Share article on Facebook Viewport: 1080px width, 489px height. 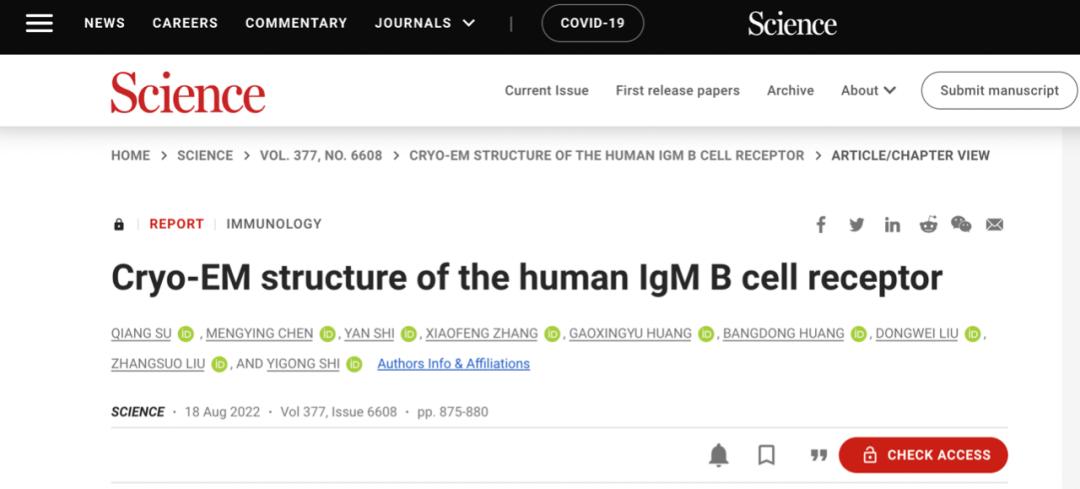pos(821,224)
